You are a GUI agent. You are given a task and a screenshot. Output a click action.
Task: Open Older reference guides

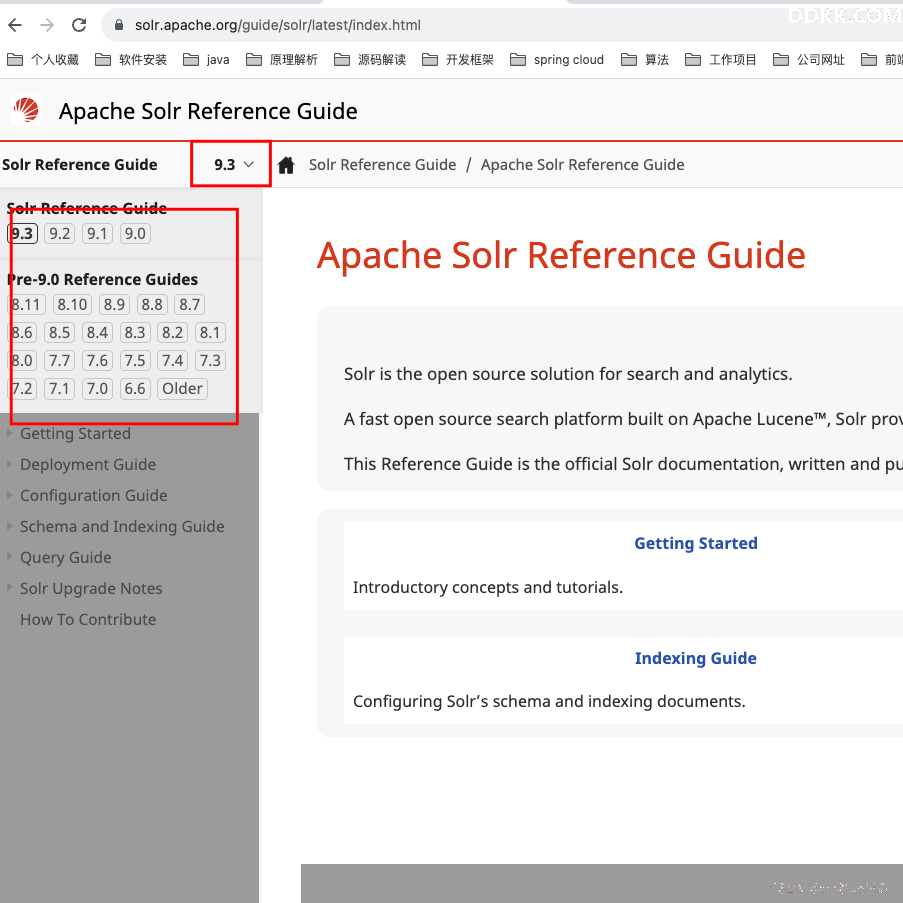click(183, 389)
